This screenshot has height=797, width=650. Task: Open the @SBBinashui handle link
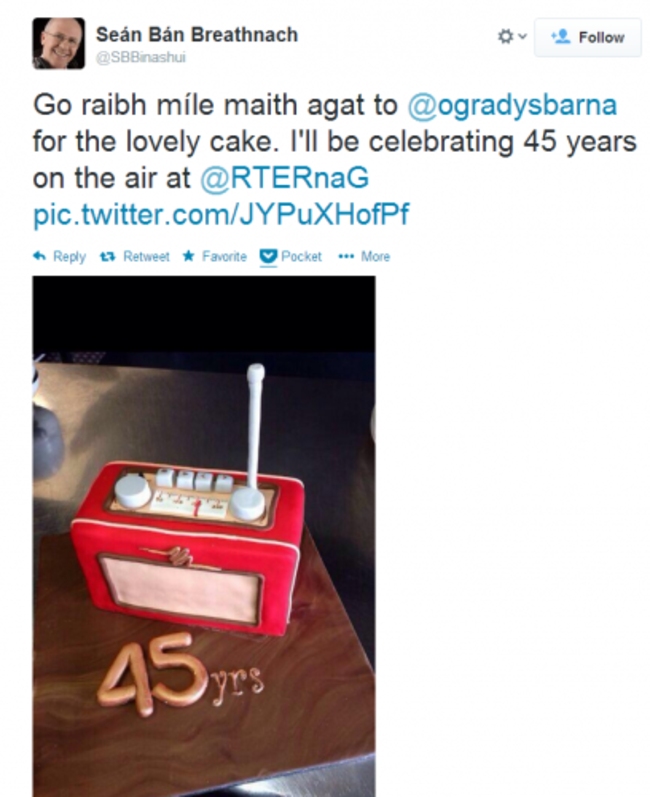[141, 57]
